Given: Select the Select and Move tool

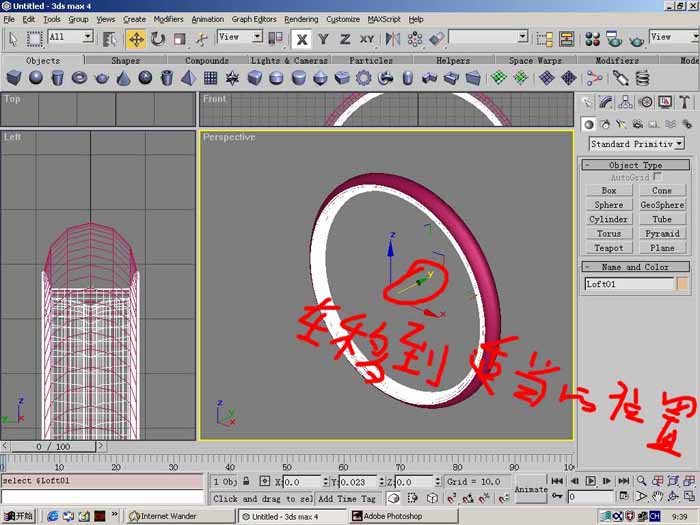Looking at the screenshot, I should click(x=136, y=39).
